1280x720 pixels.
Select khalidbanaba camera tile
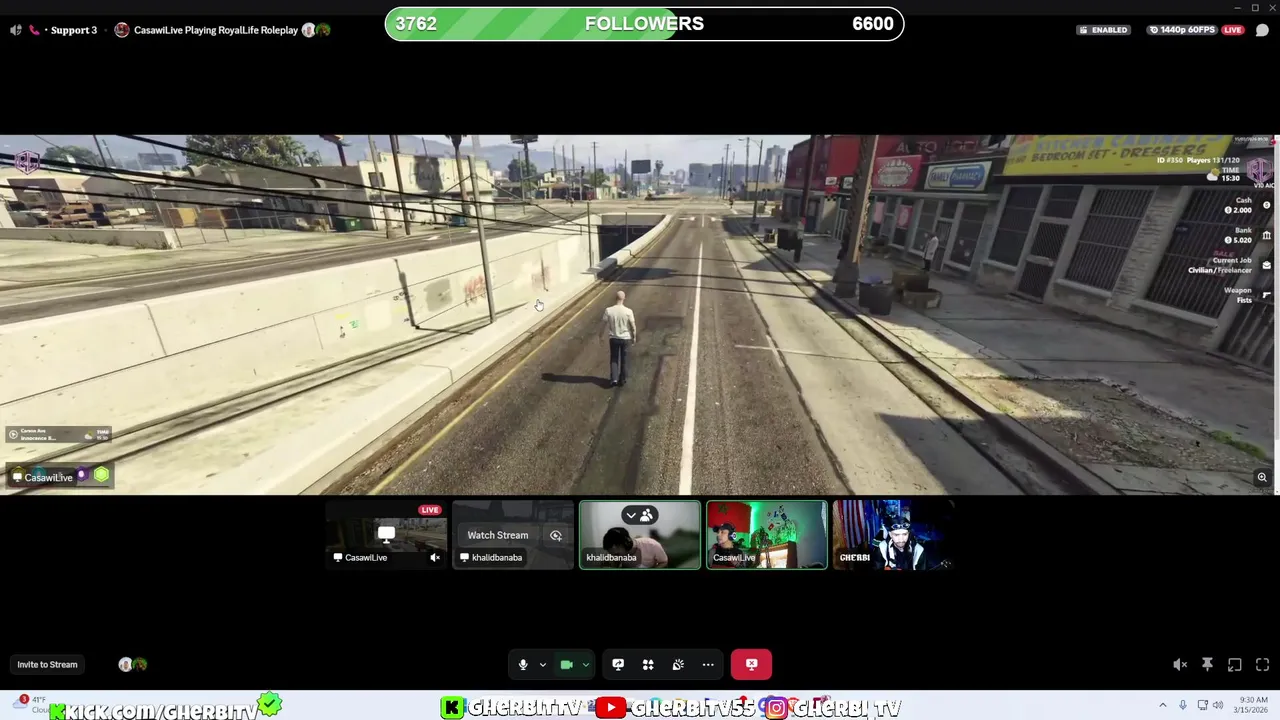click(x=640, y=535)
